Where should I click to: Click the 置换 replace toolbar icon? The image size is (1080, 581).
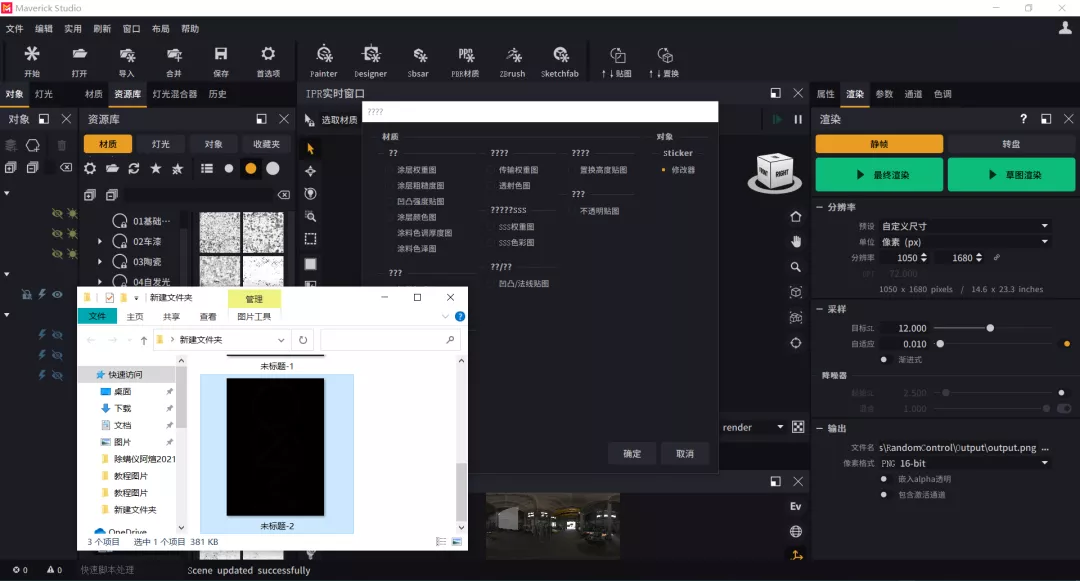(x=665, y=55)
